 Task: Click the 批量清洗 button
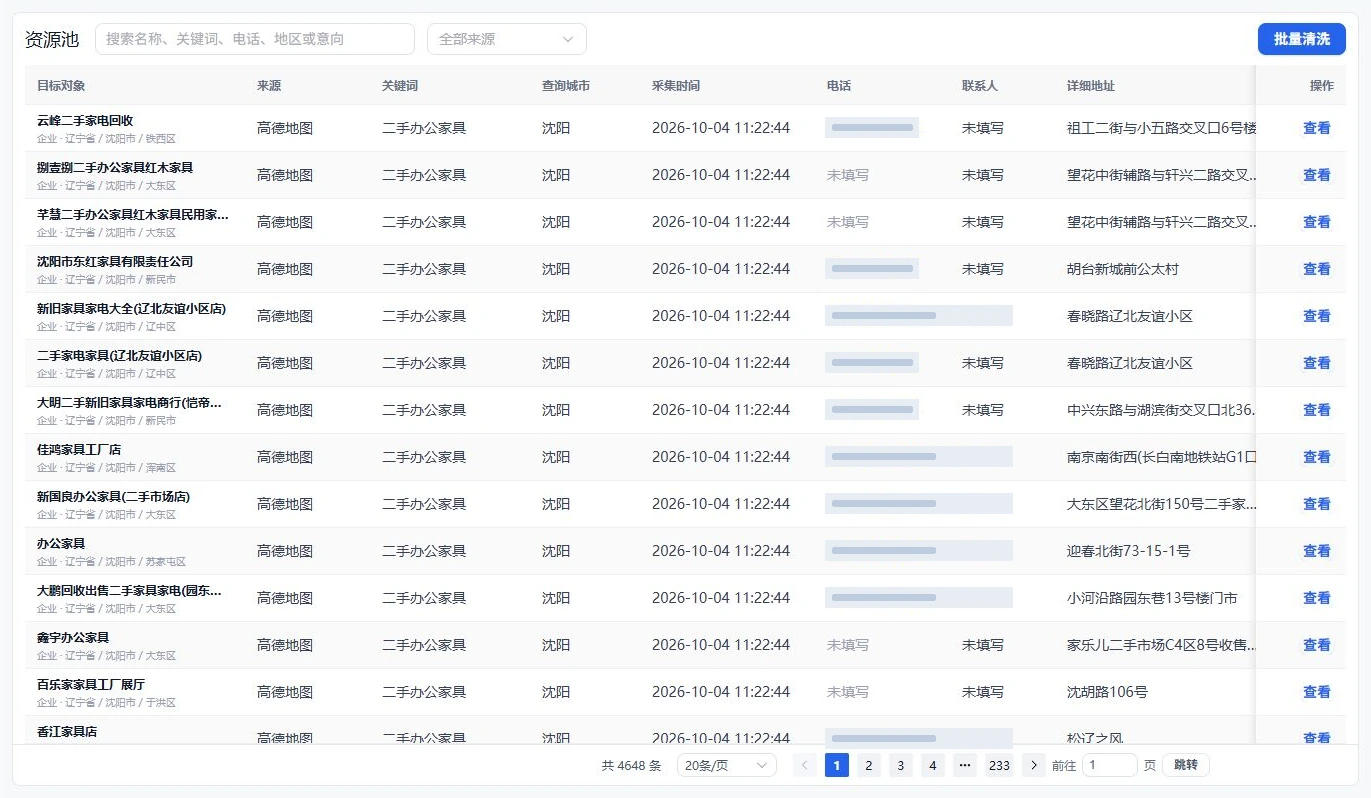click(x=1302, y=39)
